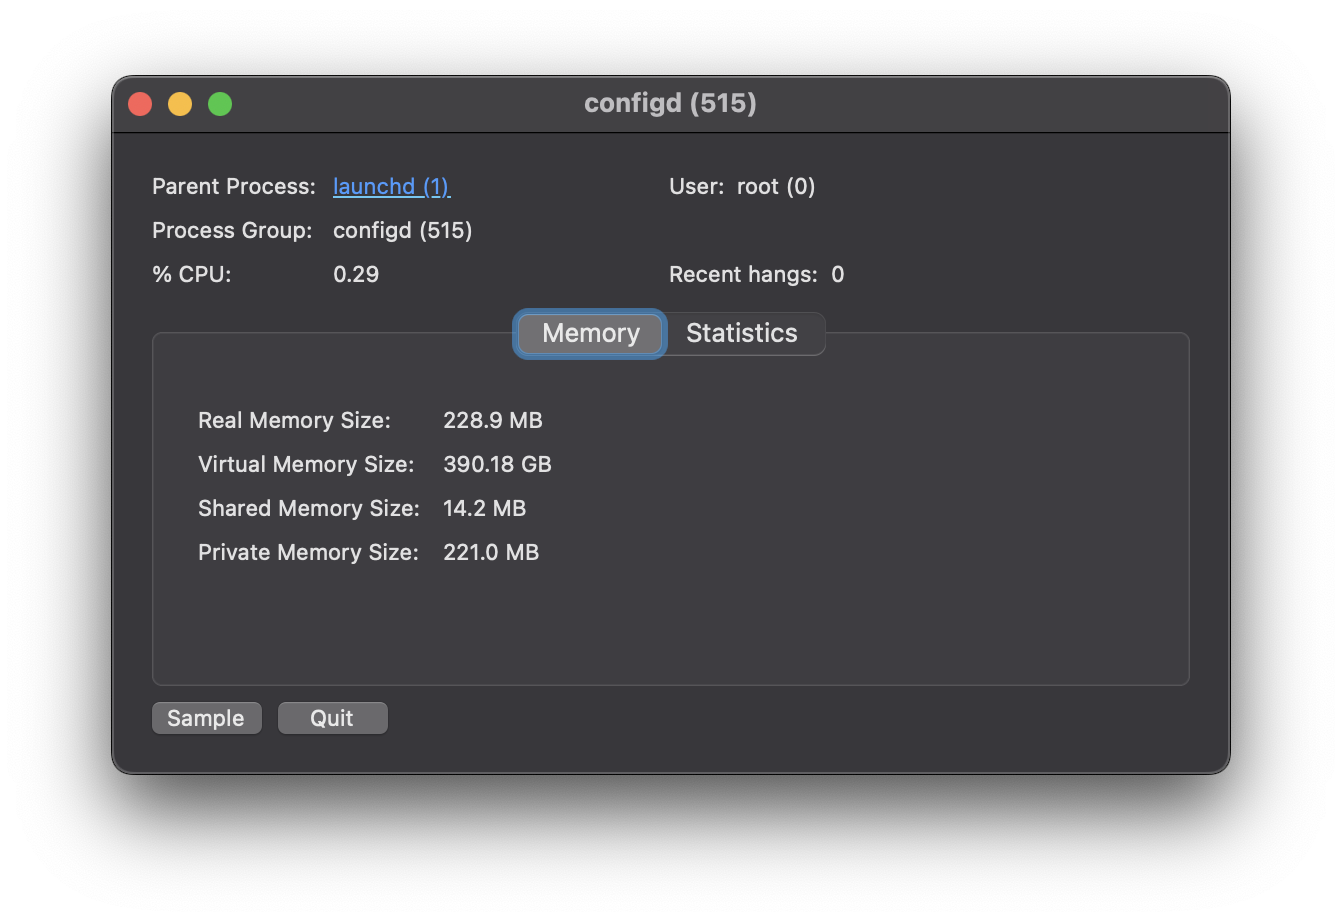Open the launchd (1) parent process link
Viewport: 1342px width, 922px height.
tap(392, 187)
